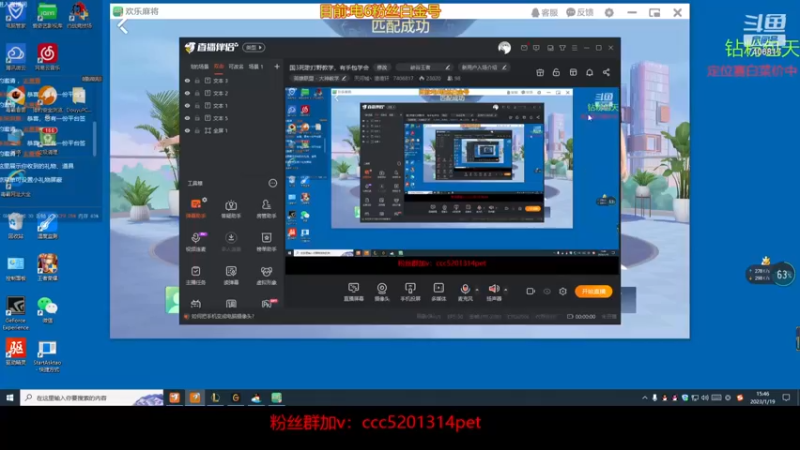The height and width of the screenshot is (450, 800).
Task: Open 反馈 in 欢乐麻将 title bar
Action: pos(580,12)
